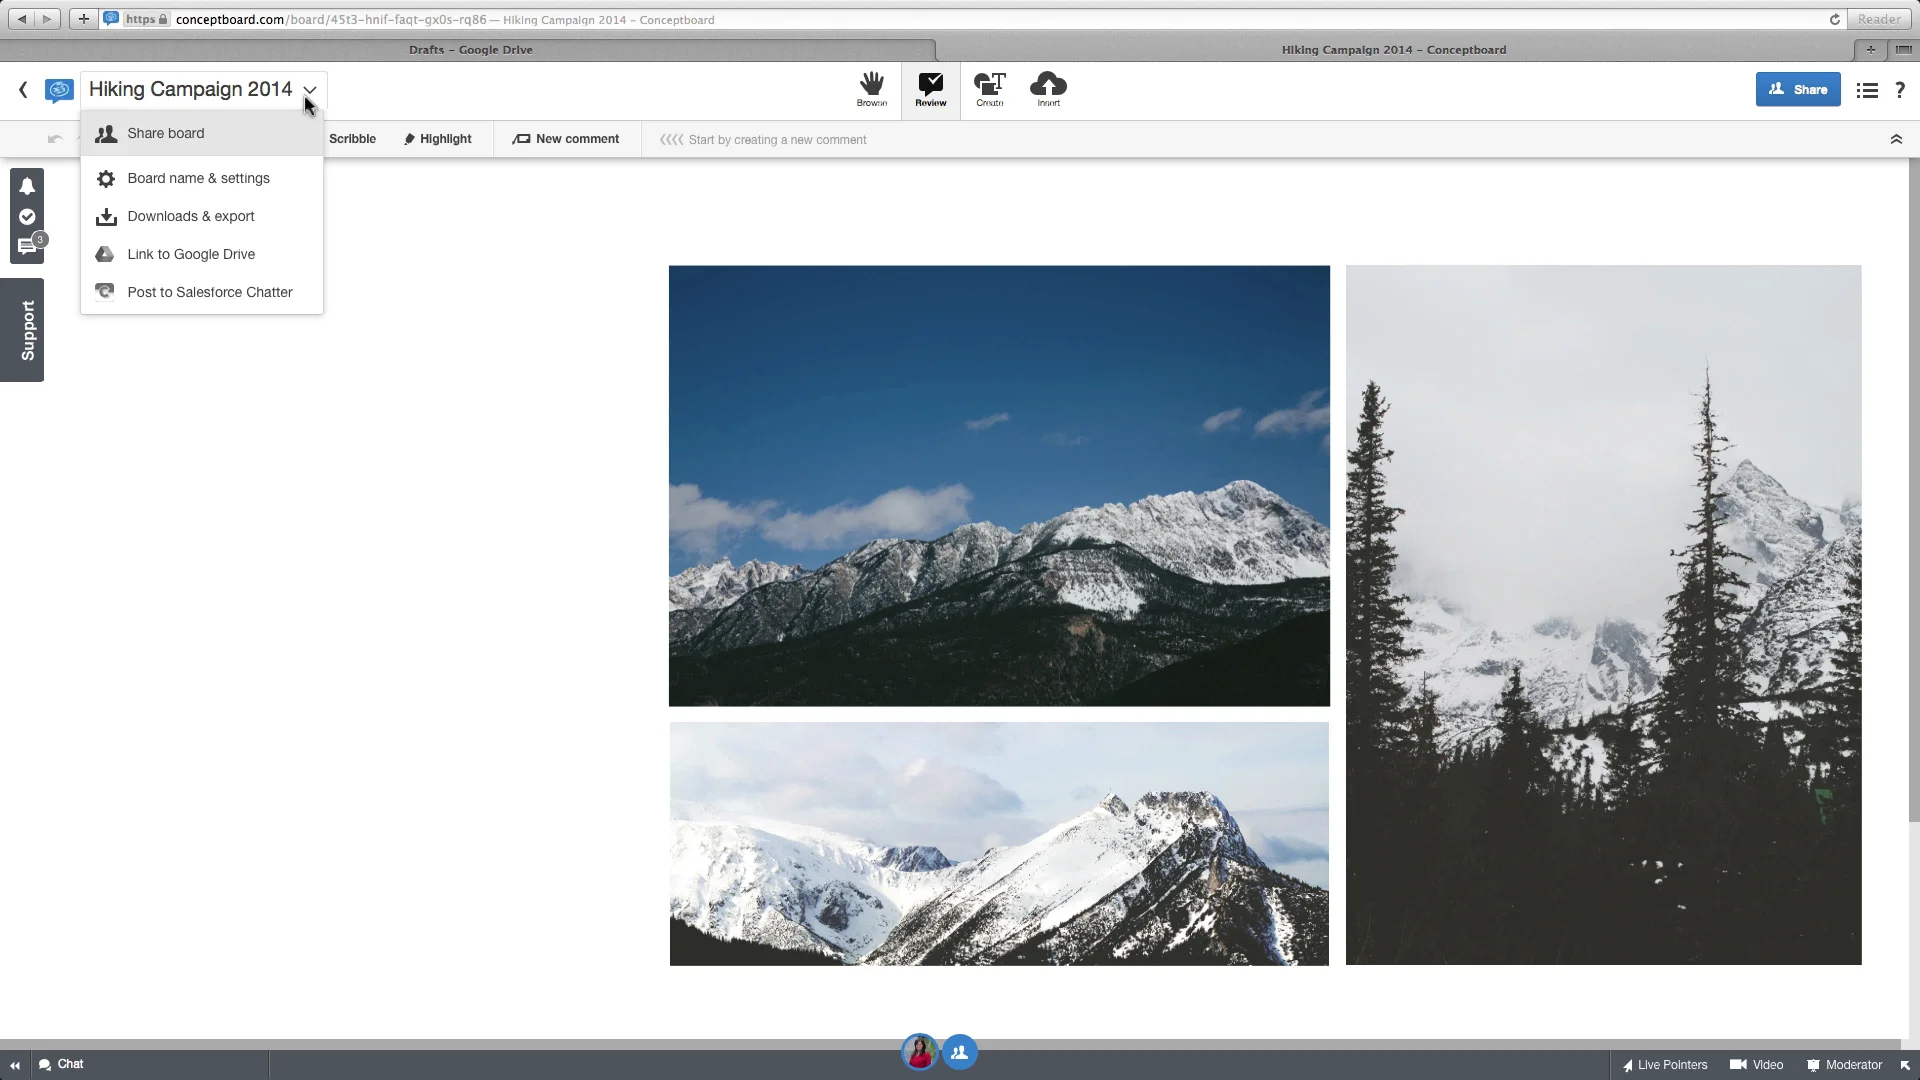
Task: Open a new browser tab
Action: pyautogui.click(x=1870, y=49)
